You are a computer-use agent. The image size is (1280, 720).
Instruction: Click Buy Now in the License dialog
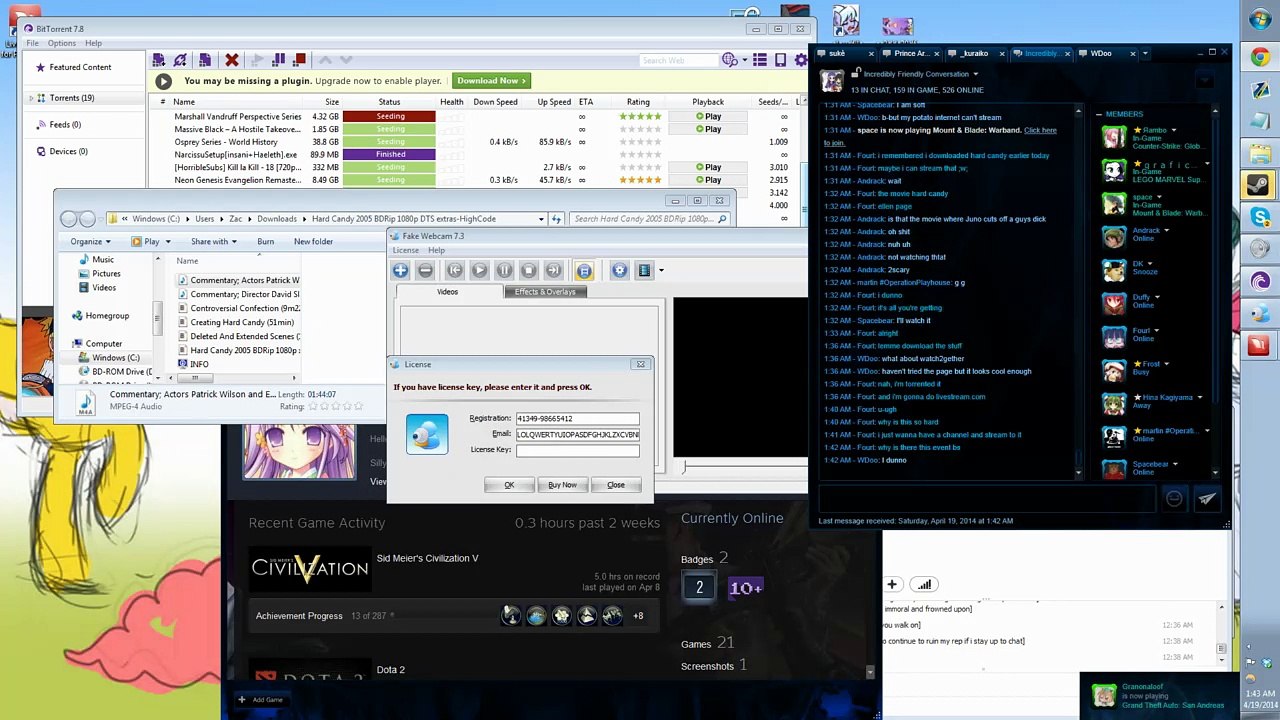(562, 485)
